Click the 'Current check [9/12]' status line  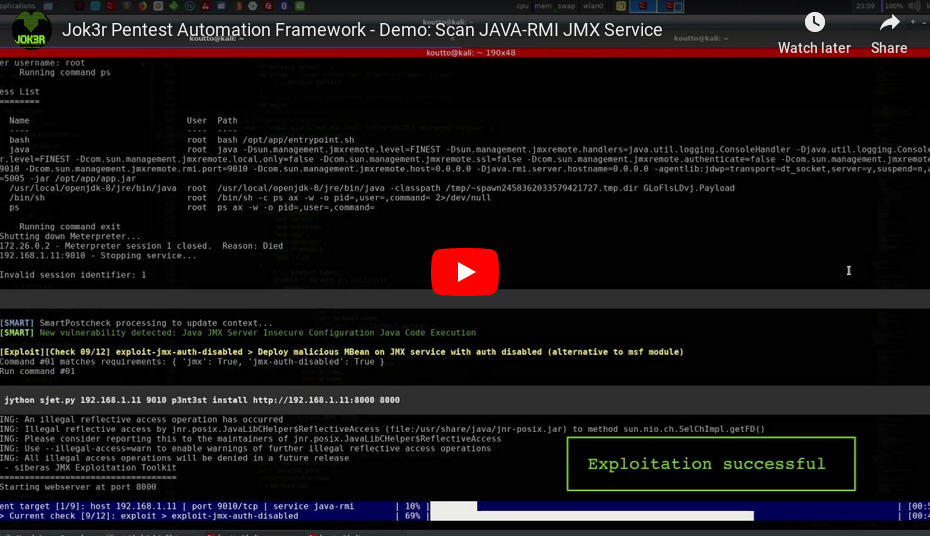(149, 516)
